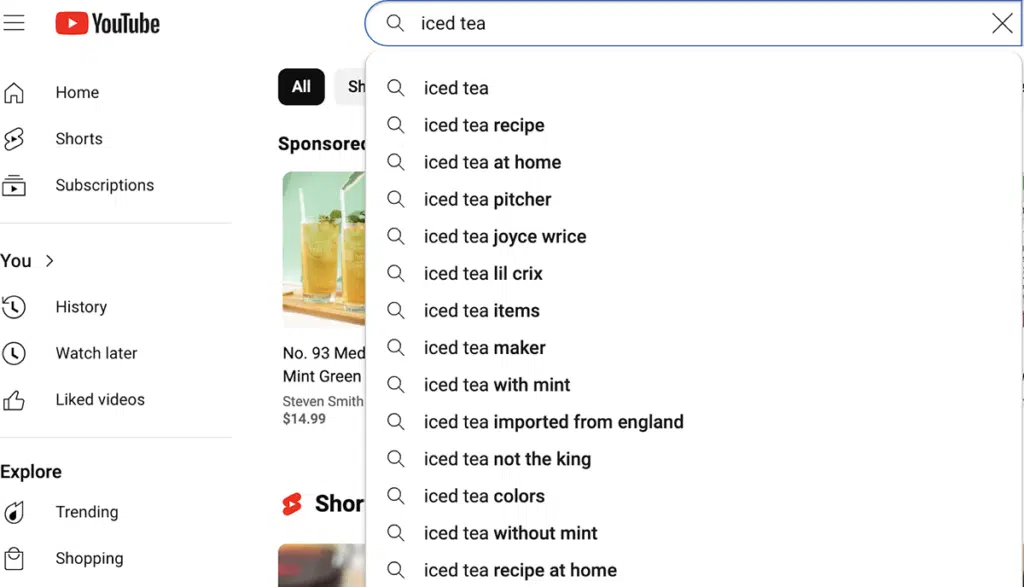Browse Trending under Explore
This screenshot has height=587, width=1024.
[x=86, y=512]
